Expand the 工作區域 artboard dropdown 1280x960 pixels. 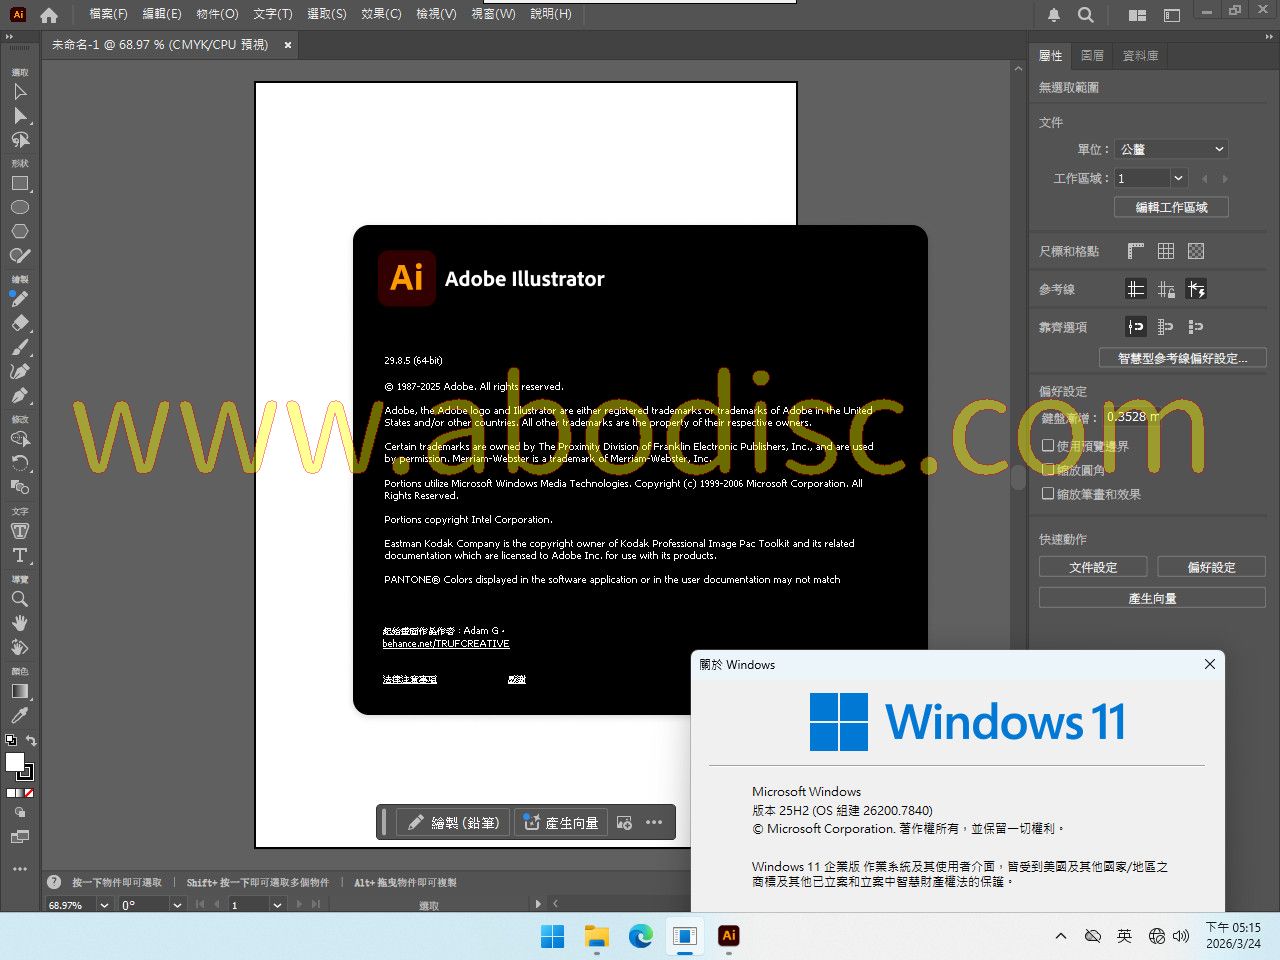(1178, 178)
